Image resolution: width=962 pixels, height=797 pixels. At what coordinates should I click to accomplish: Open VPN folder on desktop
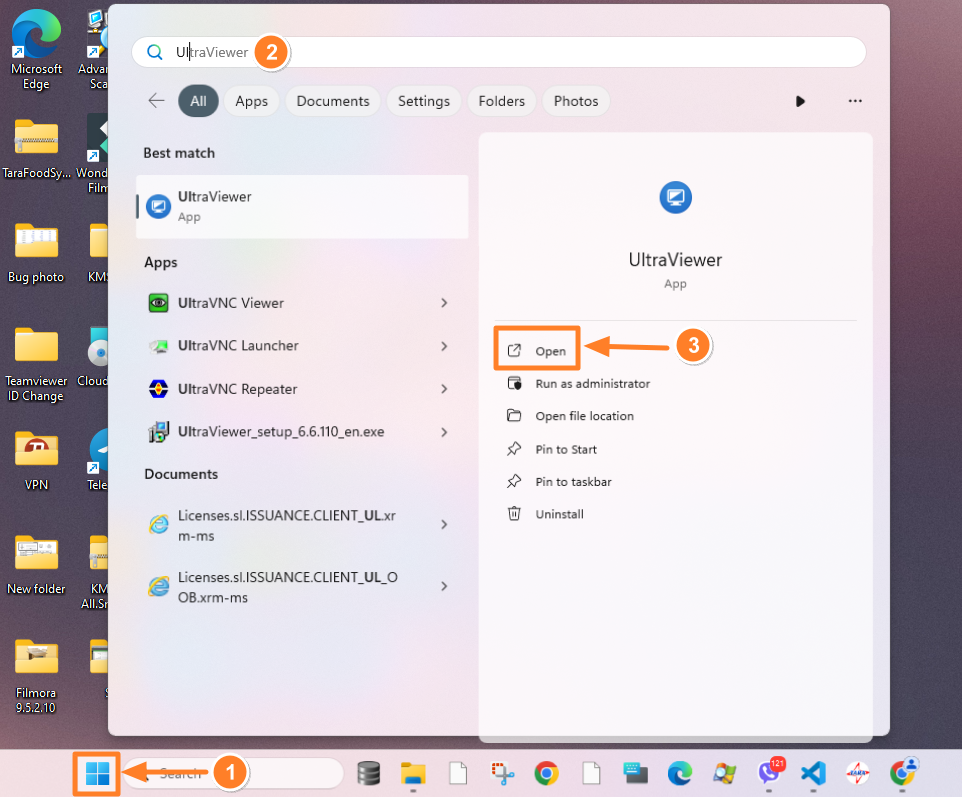click(x=36, y=461)
